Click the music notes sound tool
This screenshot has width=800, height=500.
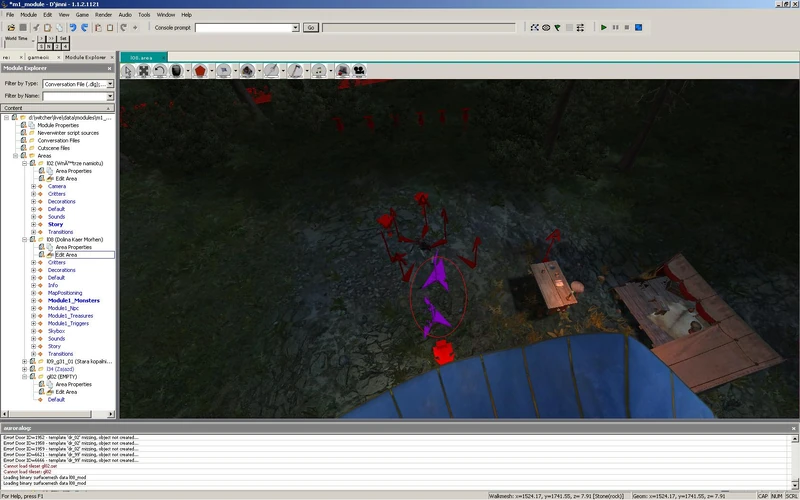tap(319, 71)
